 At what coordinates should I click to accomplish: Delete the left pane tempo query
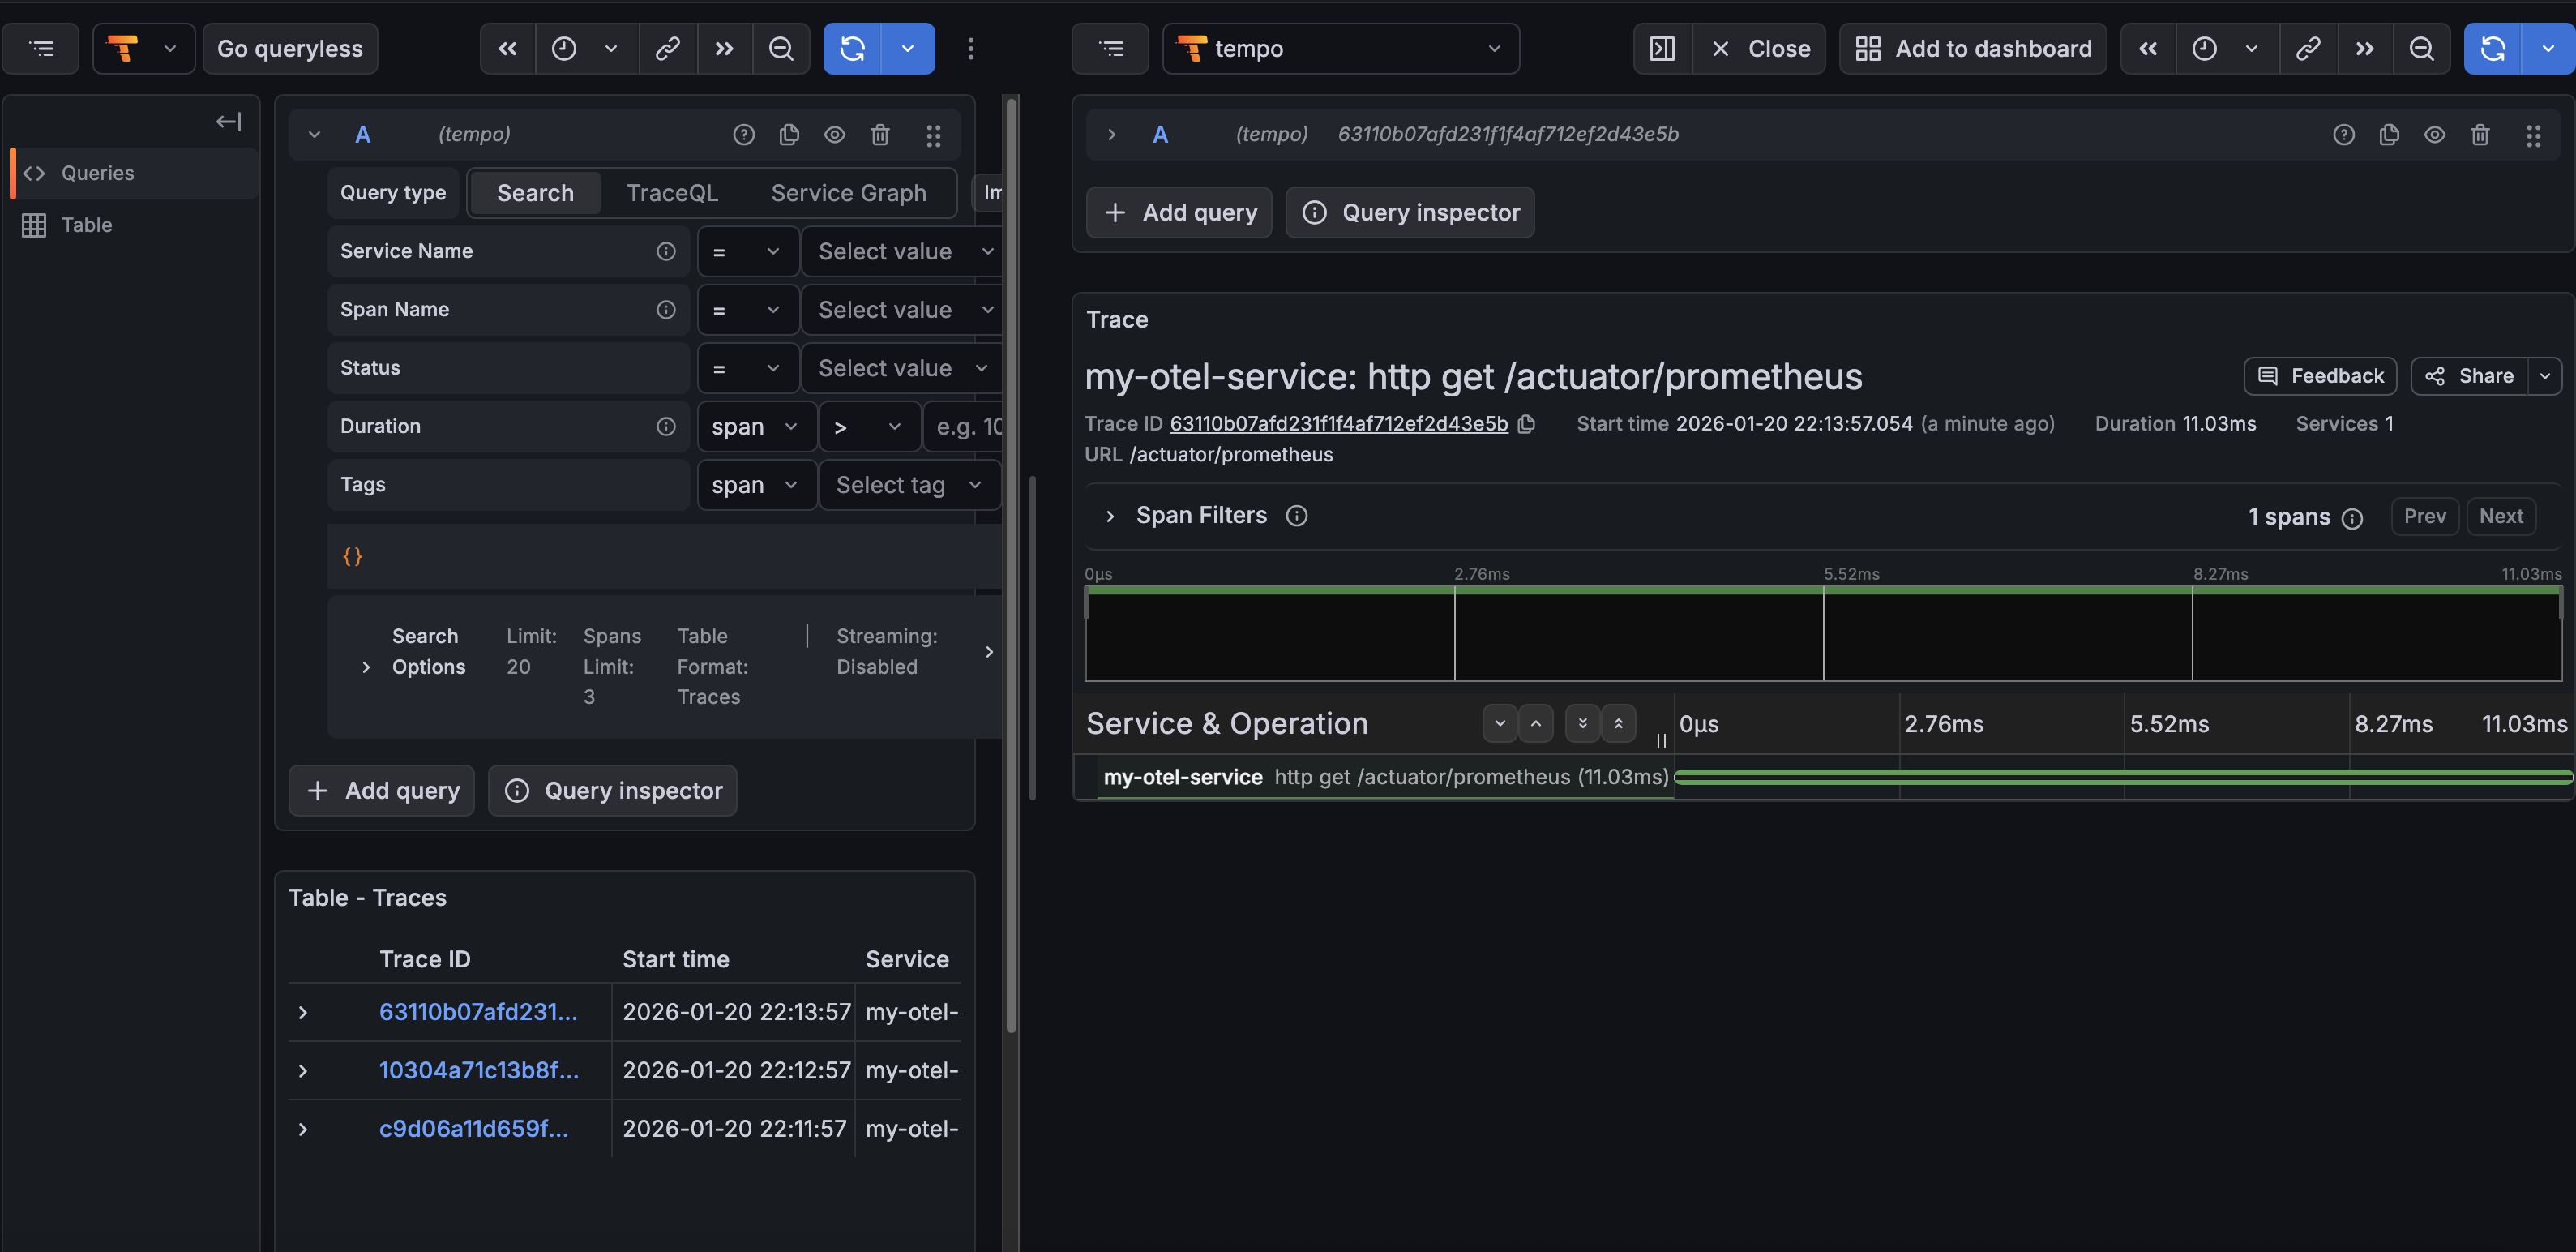[x=879, y=134]
